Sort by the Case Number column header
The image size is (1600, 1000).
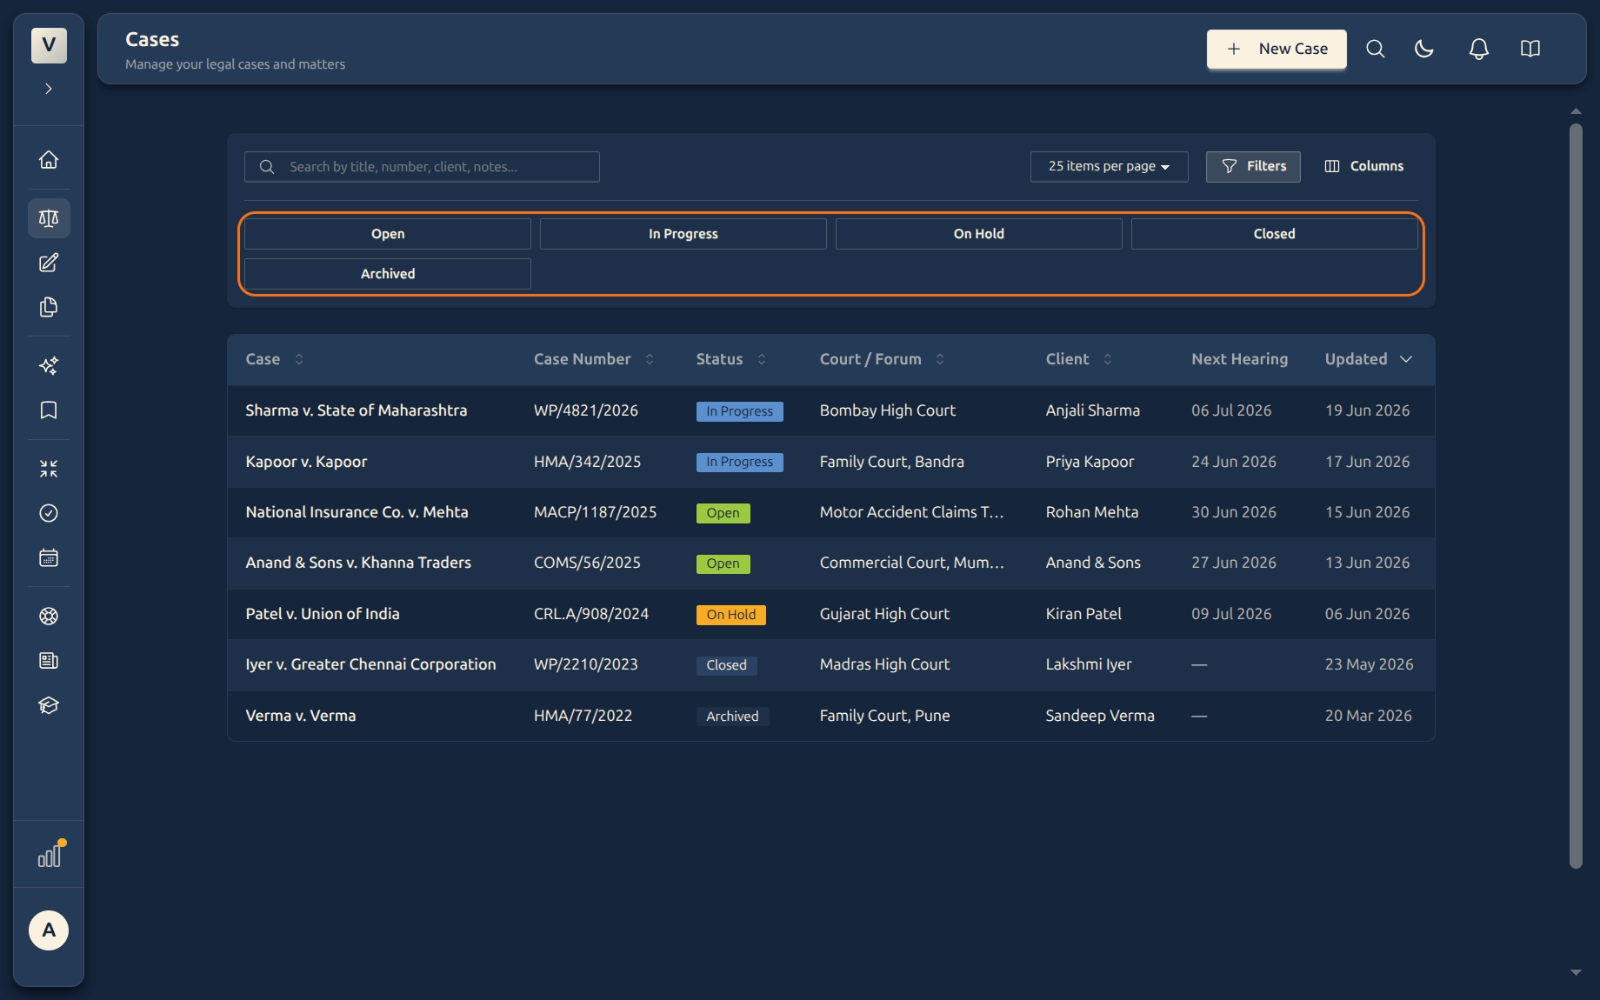[x=594, y=359]
